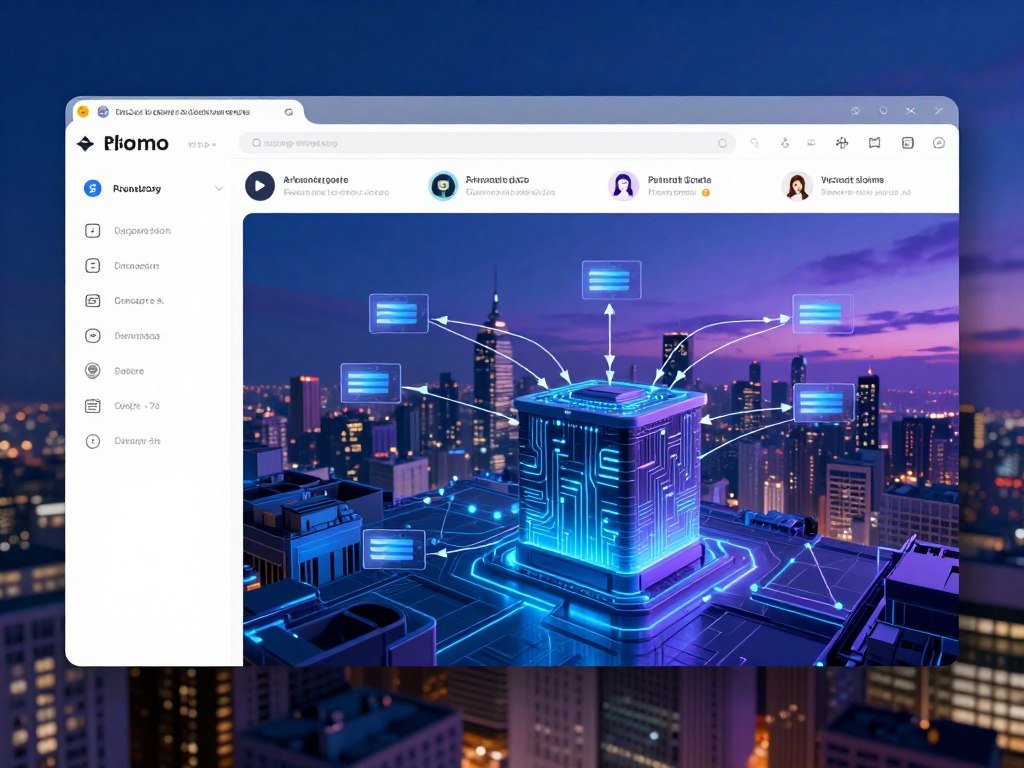This screenshot has width=1024, height=768.
Task: Click the second faint circle icon in the title bar
Action: click(x=883, y=111)
